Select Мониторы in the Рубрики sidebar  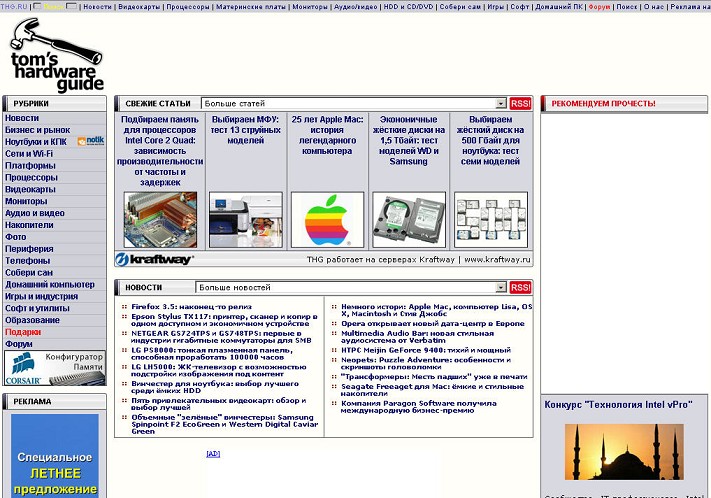pyautogui.click(x=26, y=201)
